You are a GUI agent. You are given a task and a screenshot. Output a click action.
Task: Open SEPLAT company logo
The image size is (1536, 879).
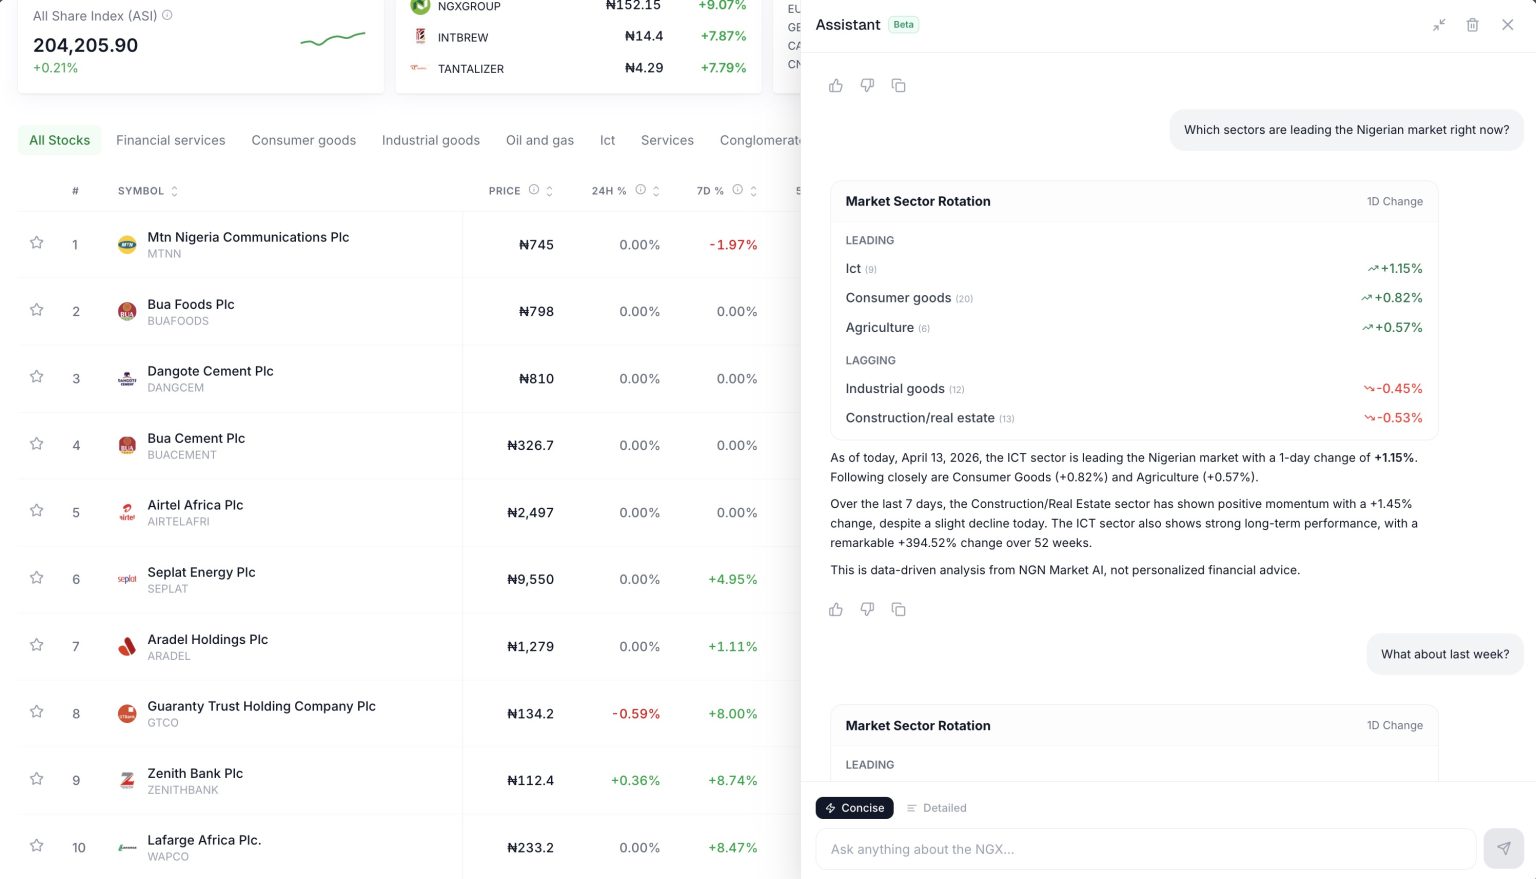tap(127, 579)
